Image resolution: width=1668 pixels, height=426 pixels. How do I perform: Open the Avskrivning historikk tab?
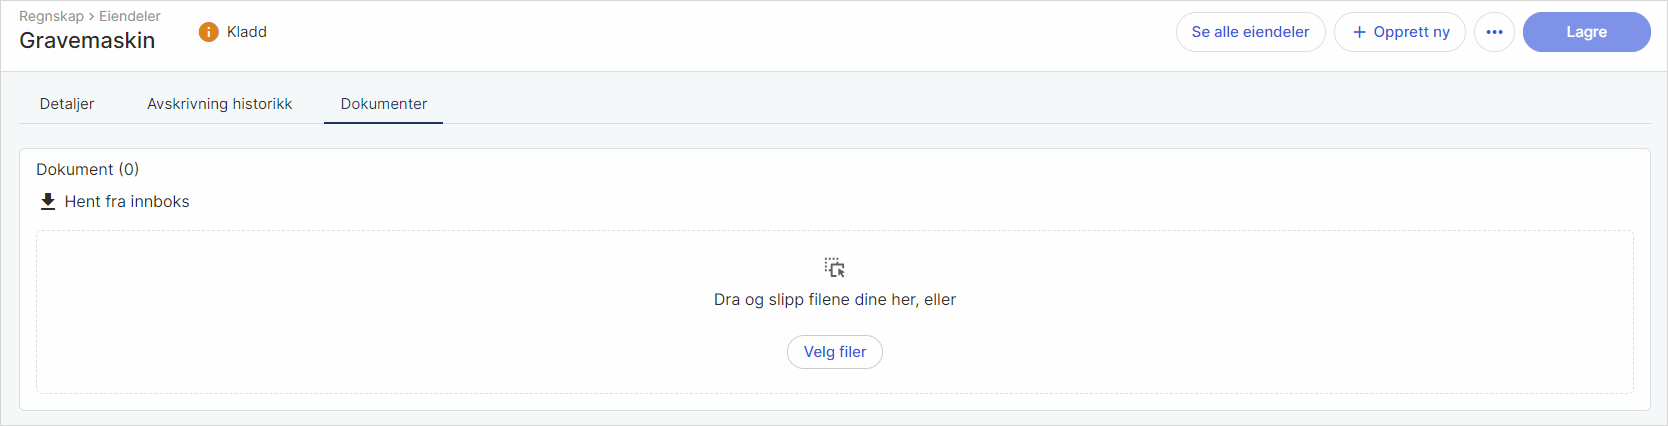[219, 104]
